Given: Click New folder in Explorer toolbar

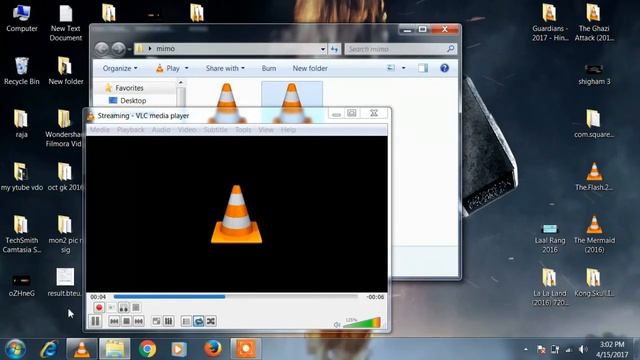Looking at the screenshot, I should click(310, 68).
